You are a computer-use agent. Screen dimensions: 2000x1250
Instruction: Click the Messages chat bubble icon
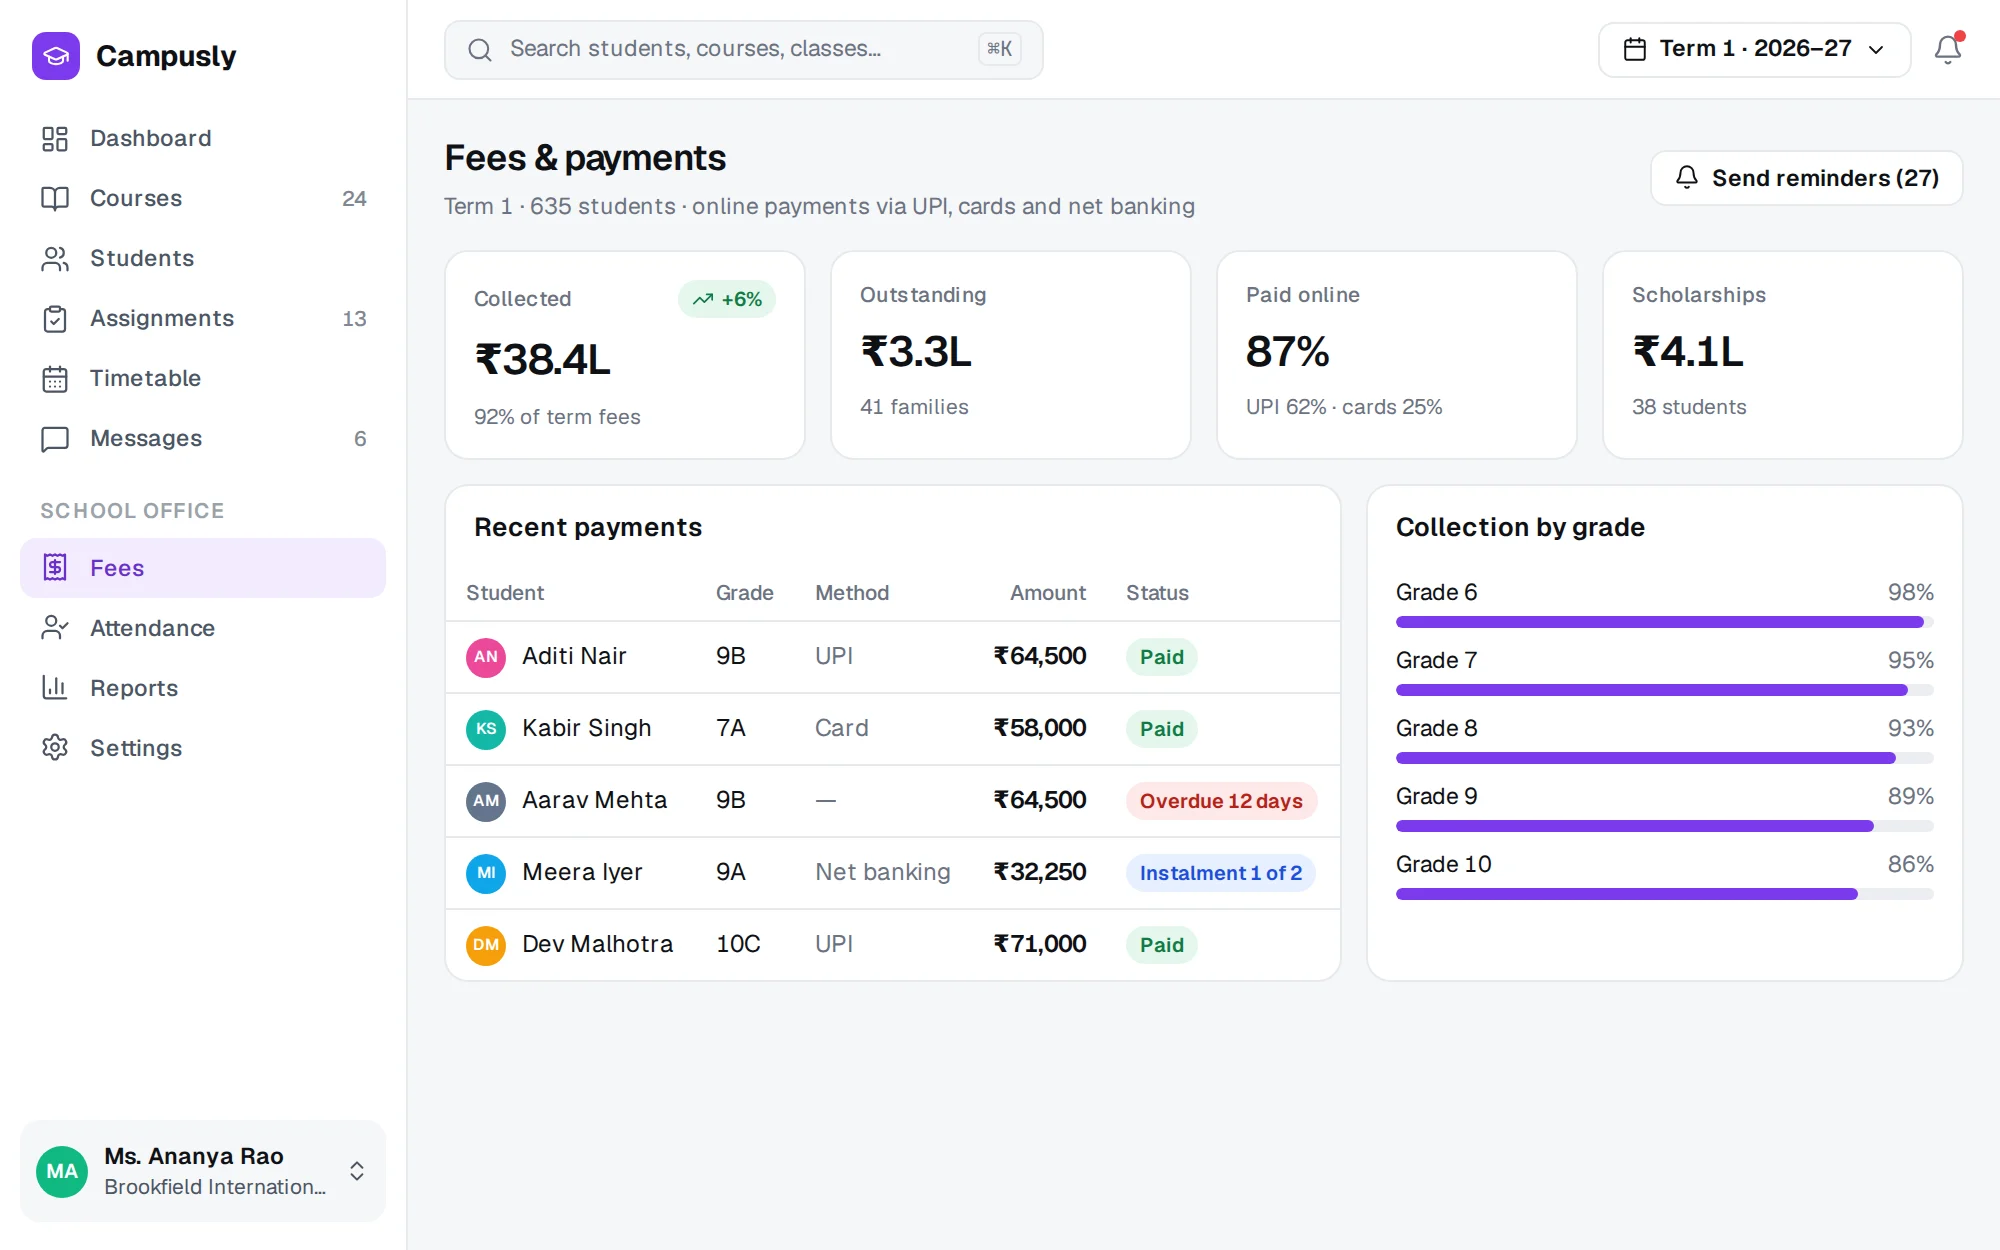tap(55, 438)
